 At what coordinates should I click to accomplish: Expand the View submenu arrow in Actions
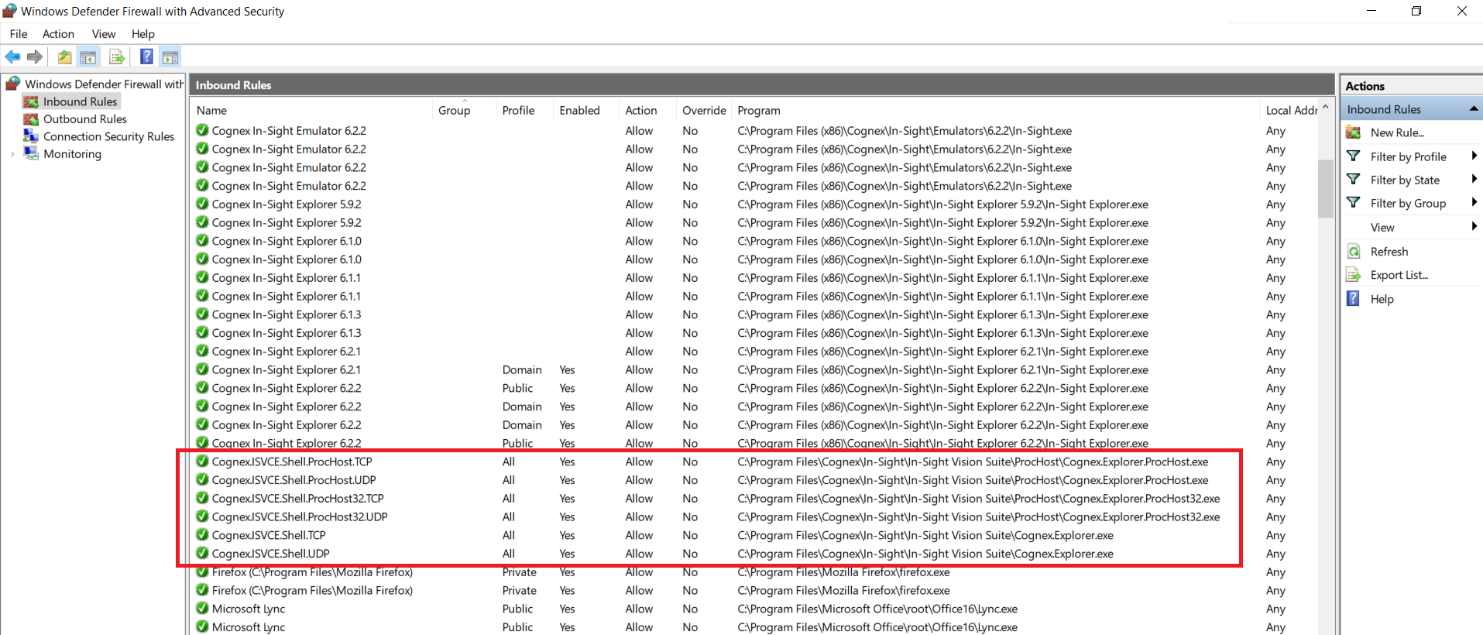point(1474,227)
